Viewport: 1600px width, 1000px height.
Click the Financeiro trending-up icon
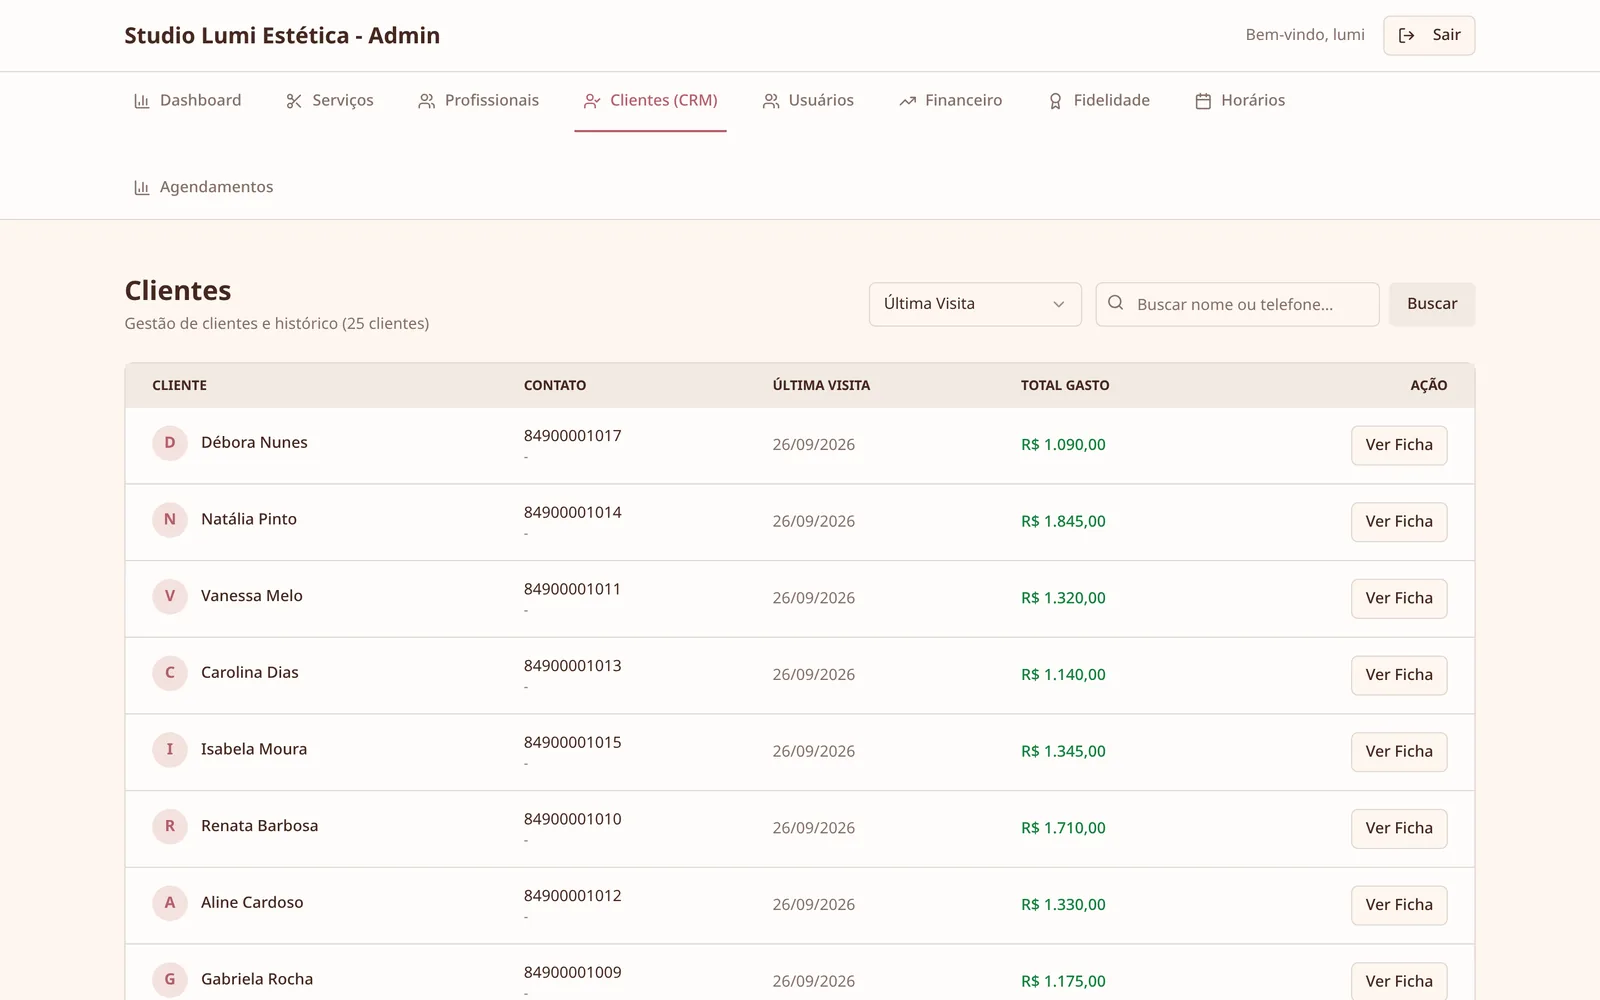tap(908, 101)
